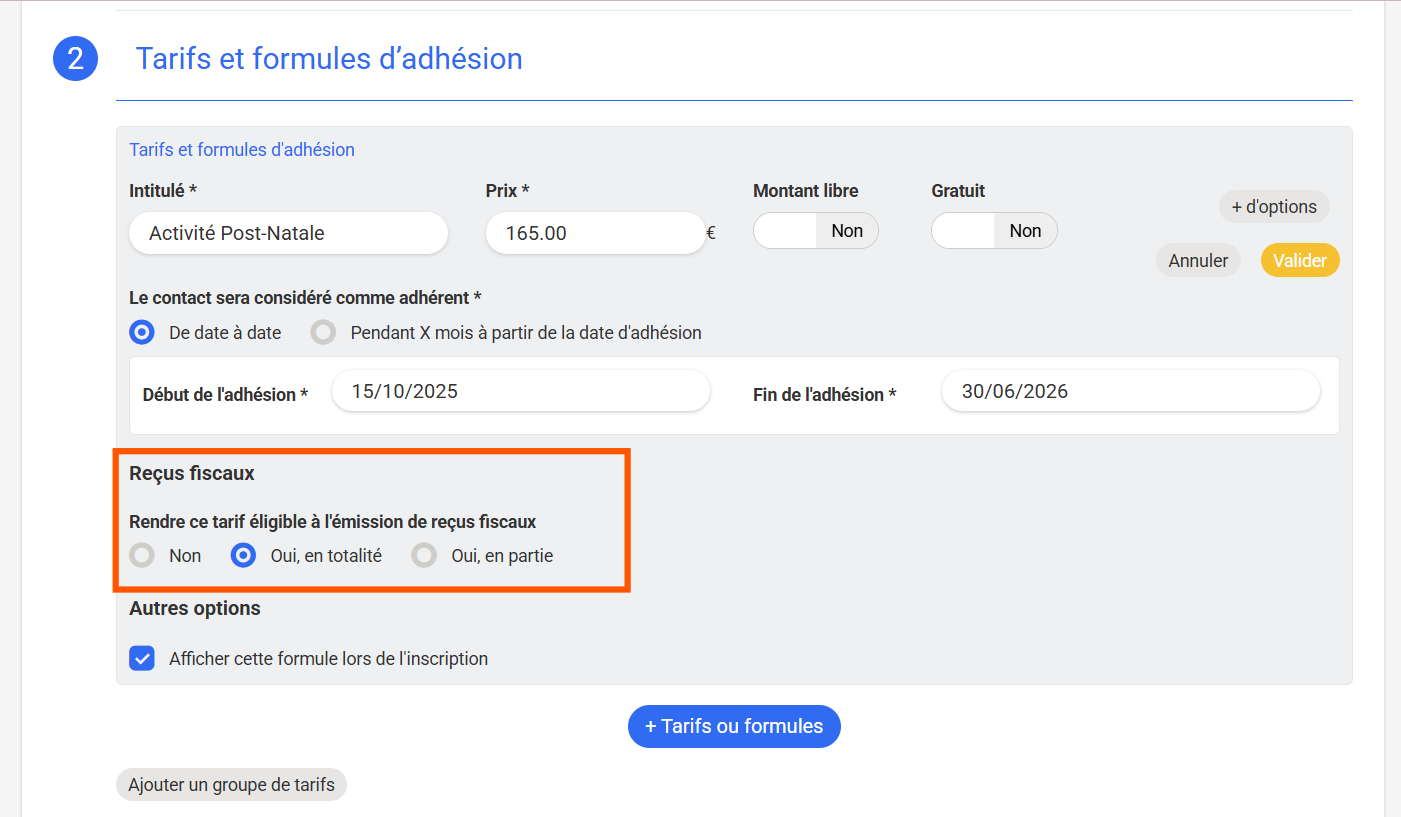This screenshot has height=817, width=1401.
Task: Click the Fin de l'adhésion date field
Action: click(1130, 391)
